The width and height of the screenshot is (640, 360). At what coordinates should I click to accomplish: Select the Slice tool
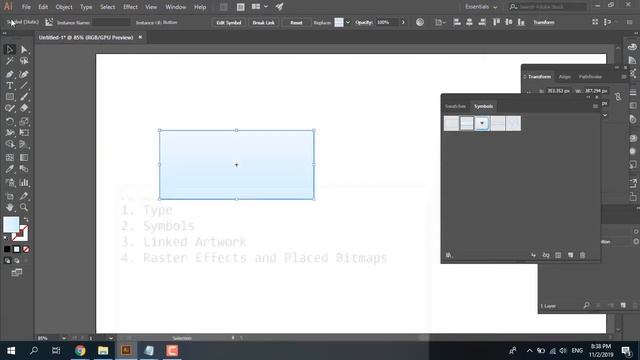tap(24, 196)
